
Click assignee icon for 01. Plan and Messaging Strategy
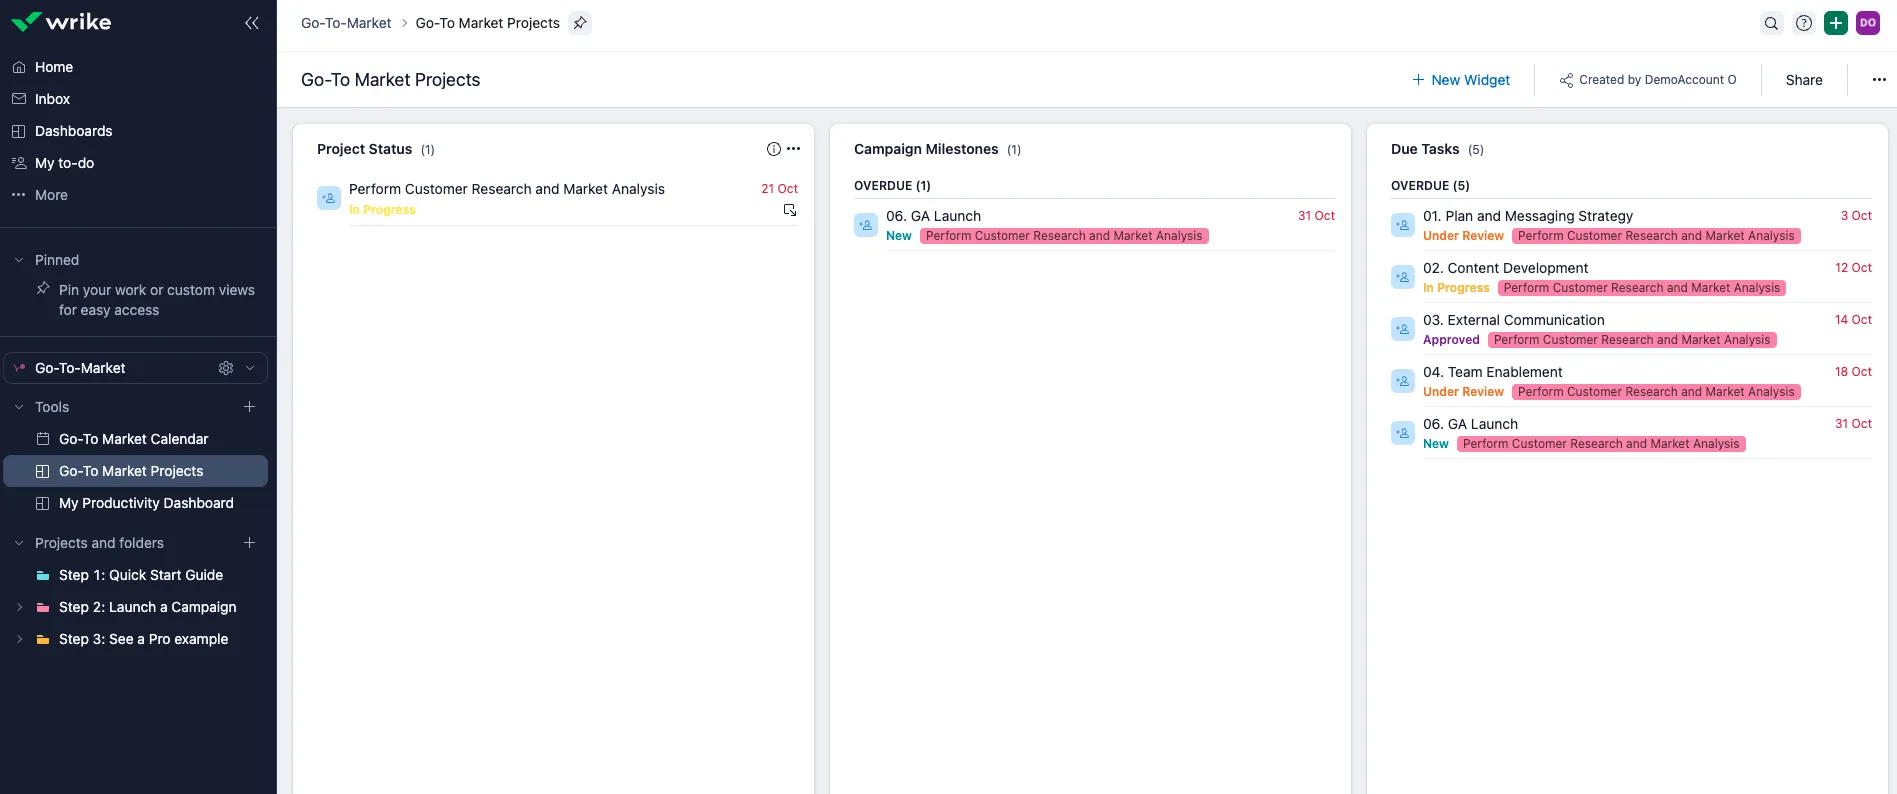point(1403,225)
